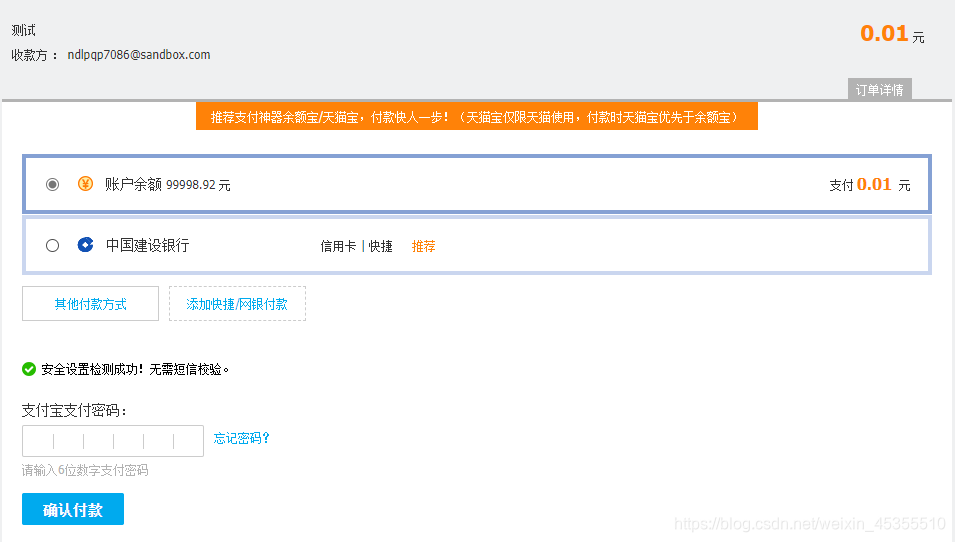Viewport: 955px width, 542px height.
Task: Click 添加快捷/网银付款 button
Action: (x=237, y=303)
